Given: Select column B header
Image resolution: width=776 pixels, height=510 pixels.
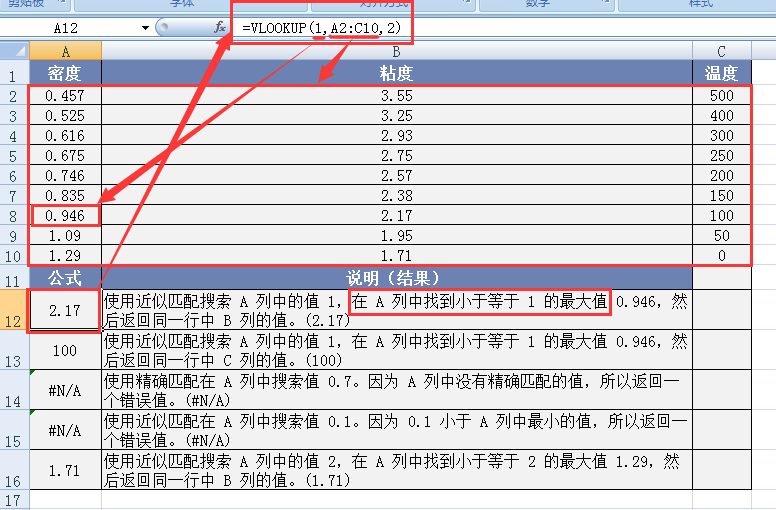Looking at the screenshot, I should pos(396,51).
